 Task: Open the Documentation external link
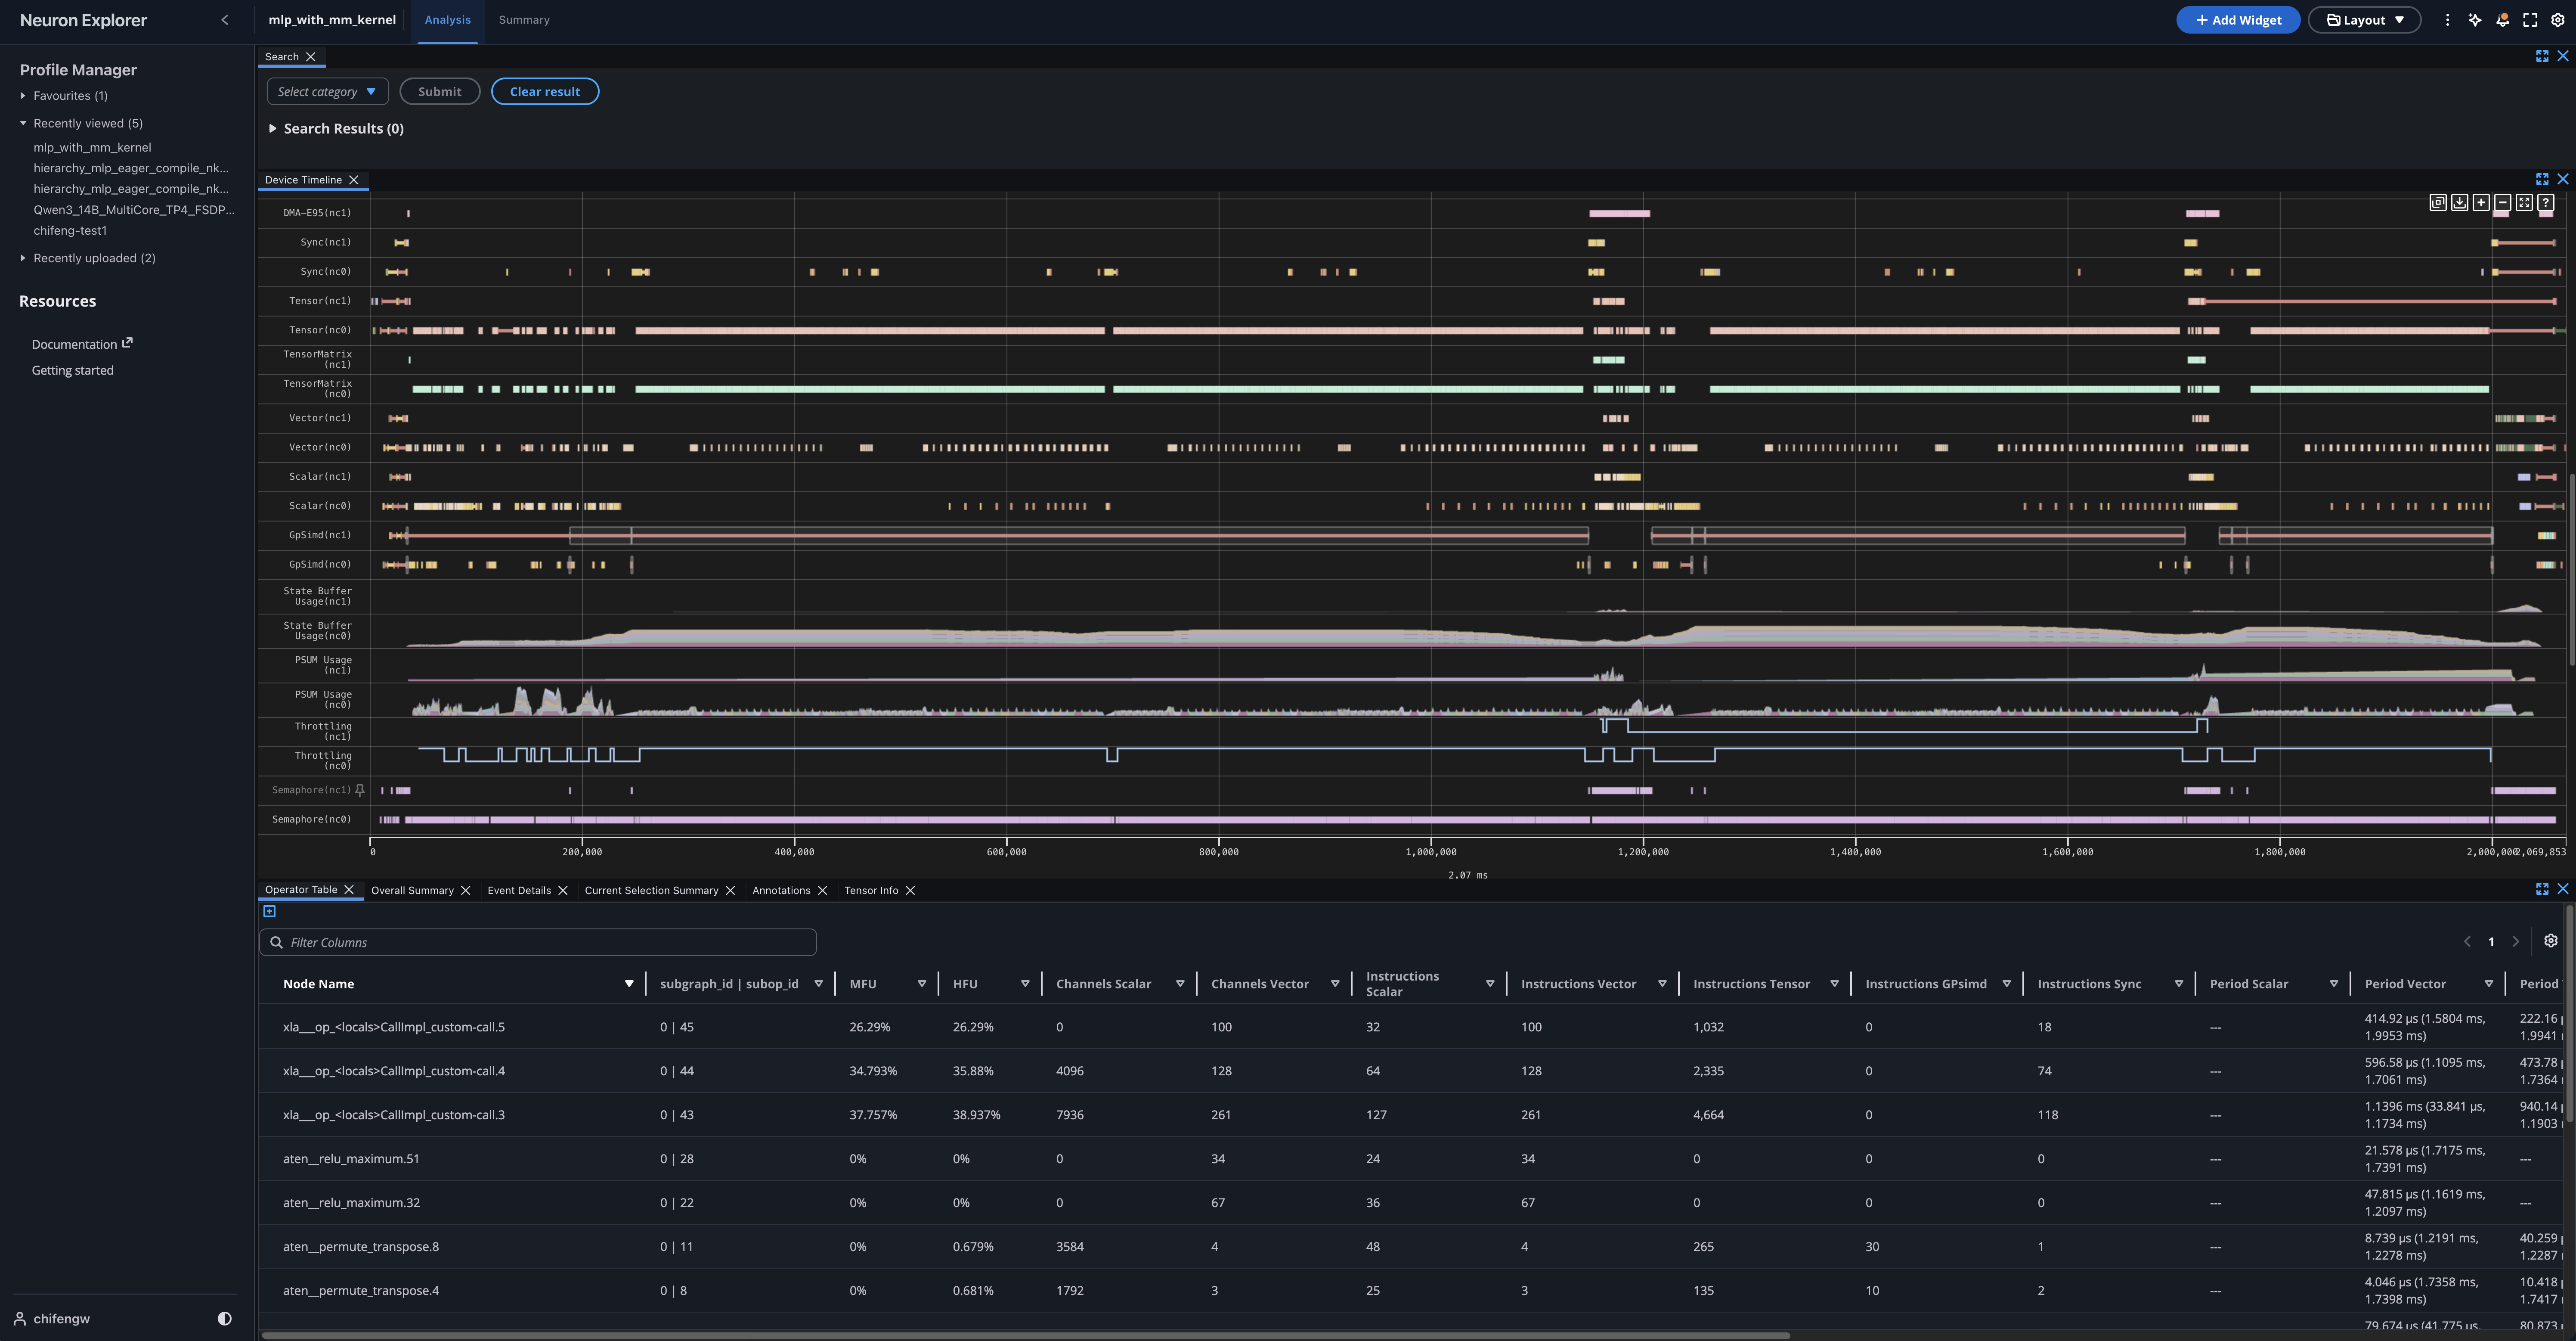82,344
